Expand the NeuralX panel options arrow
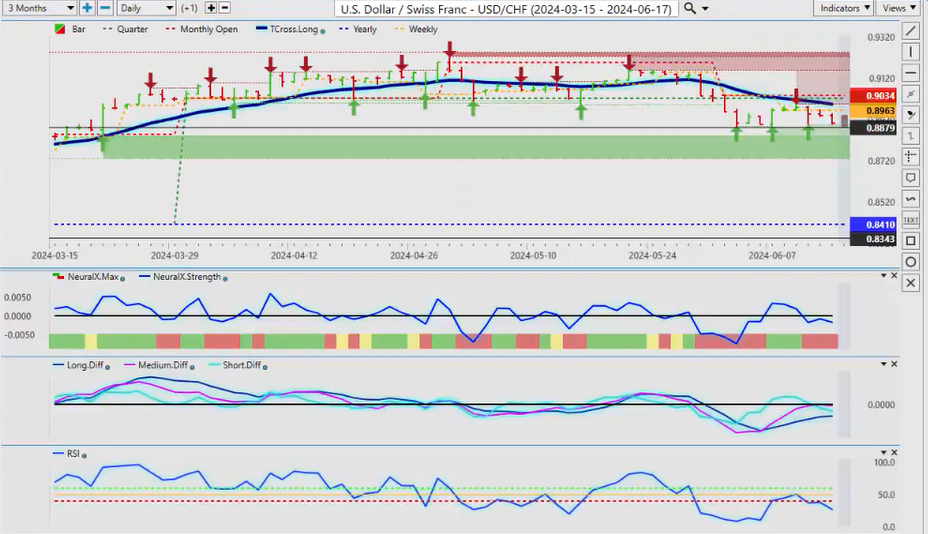 pyautogui.click(x=882, y=275)
